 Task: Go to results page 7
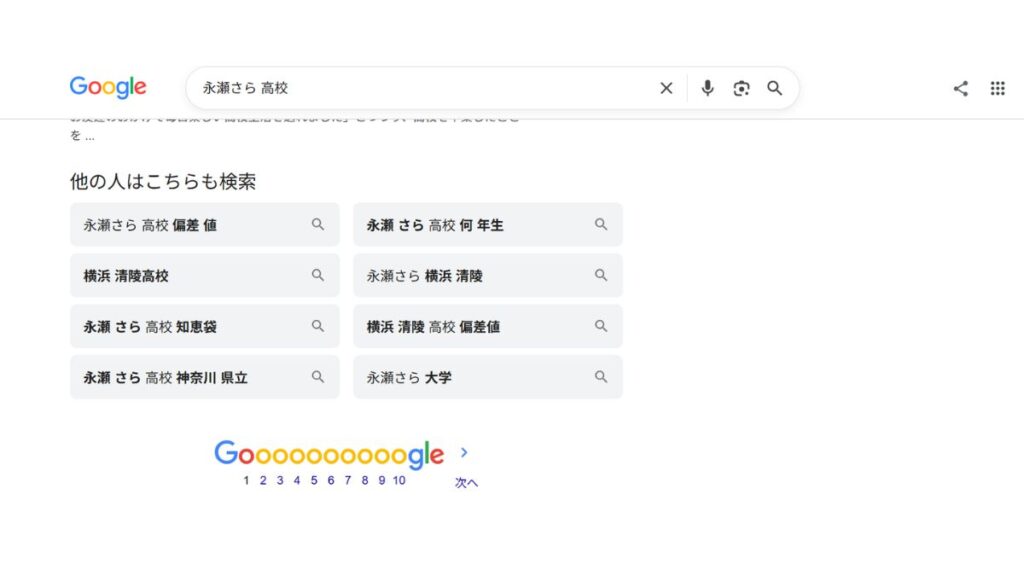tap(348, 480)
